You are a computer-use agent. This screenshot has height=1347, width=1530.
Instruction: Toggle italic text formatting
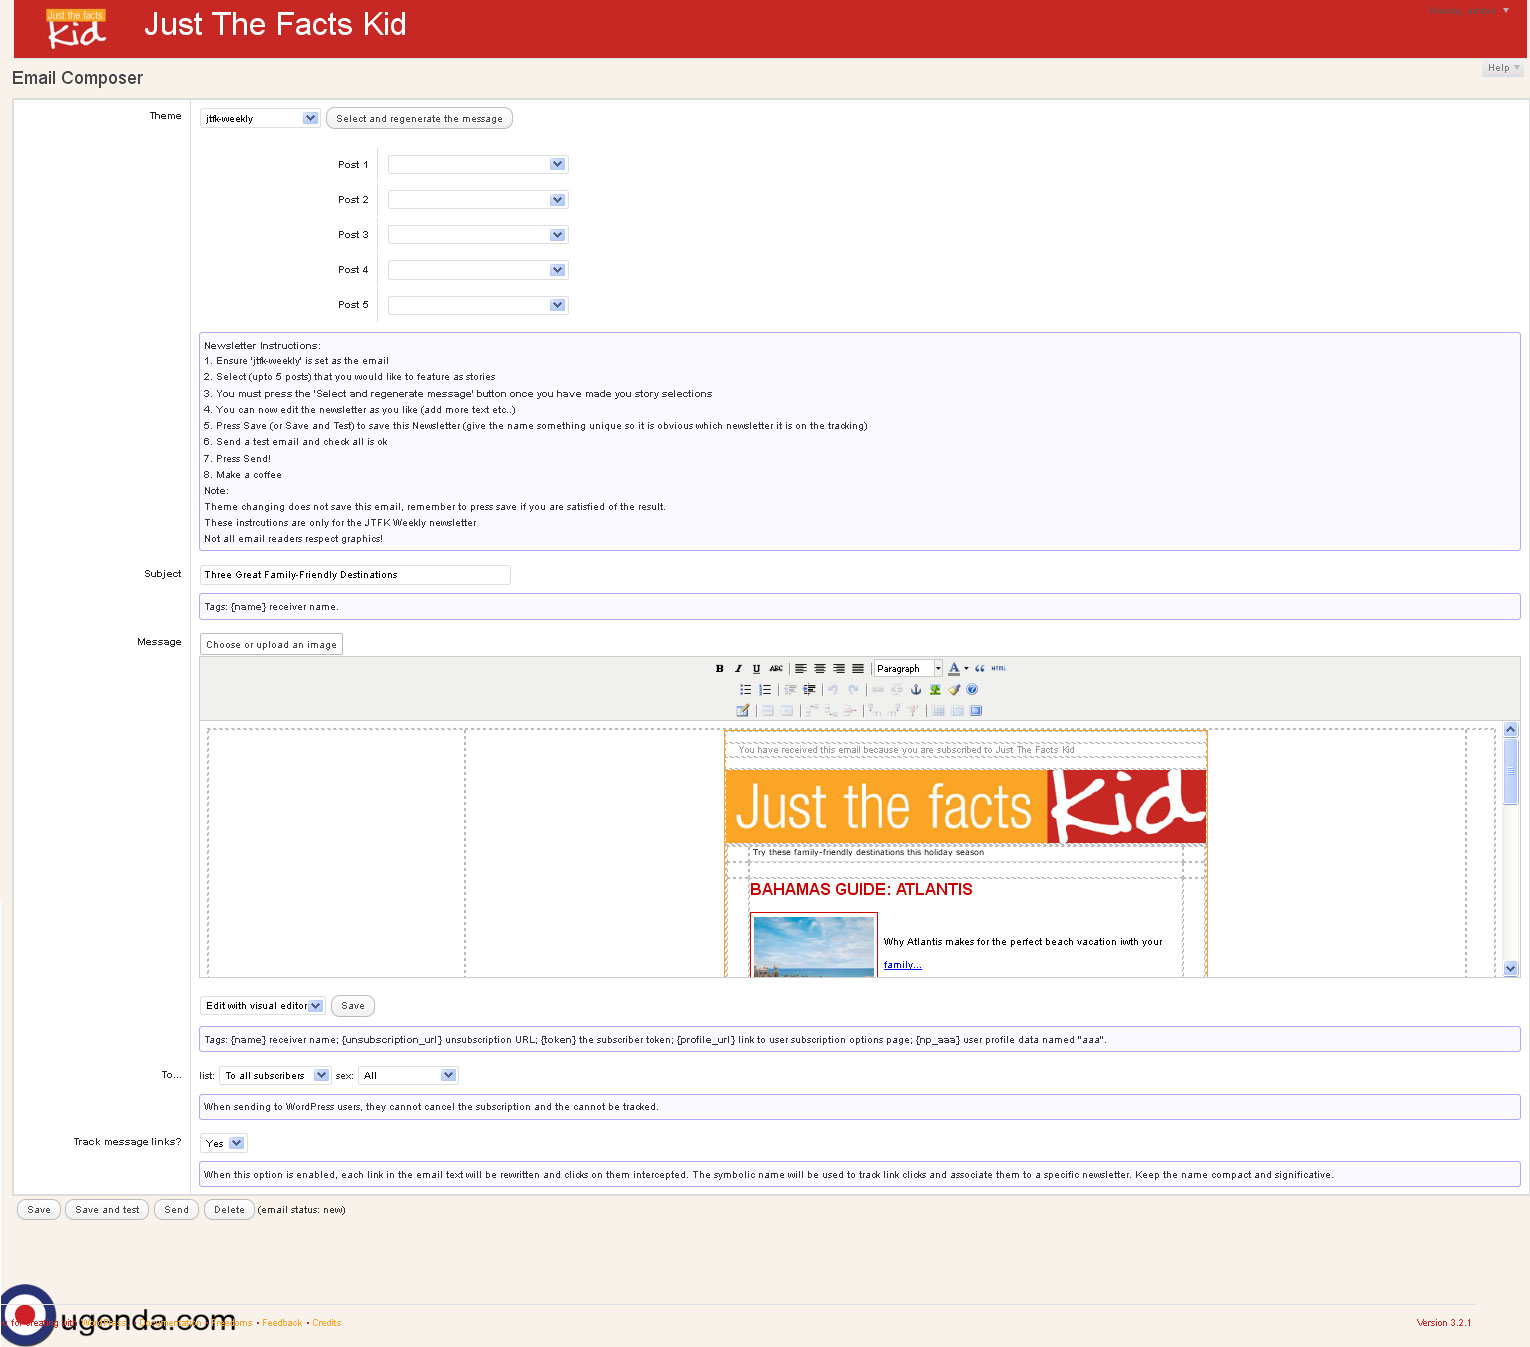coord(738,669)
